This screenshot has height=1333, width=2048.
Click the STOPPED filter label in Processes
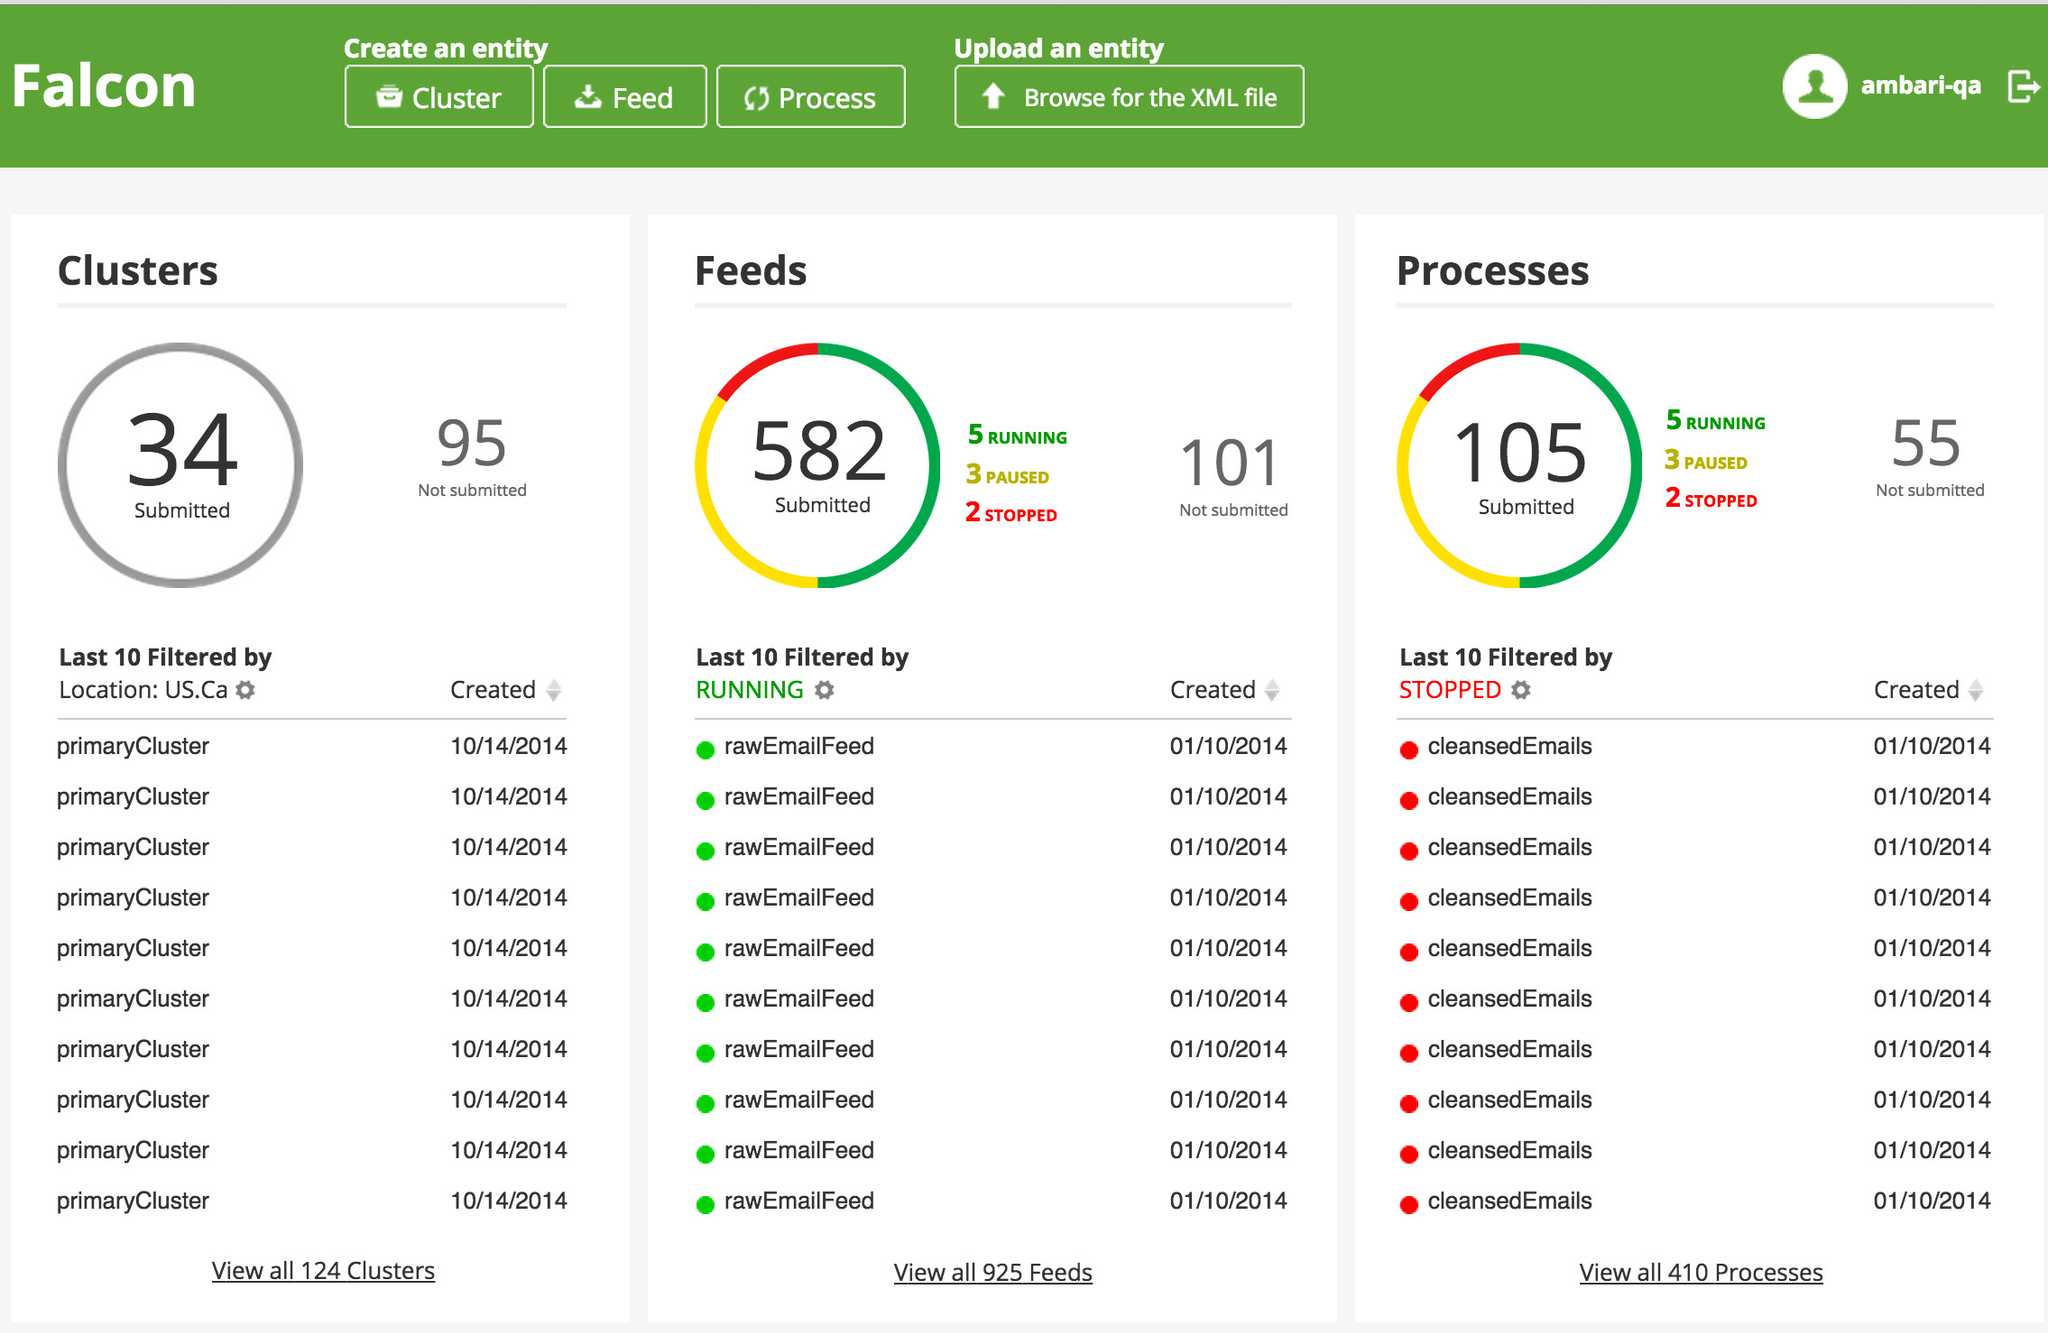pyautogui.click(x=1450, y=690)
